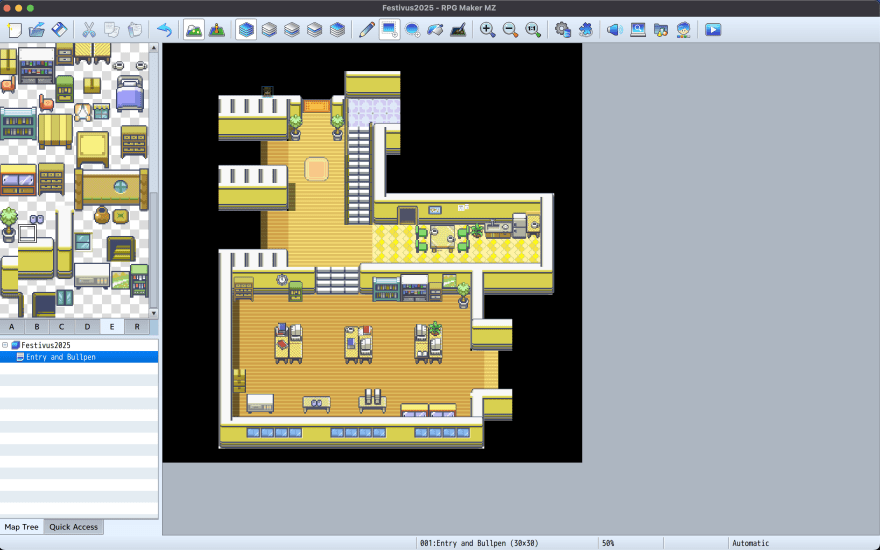Click status bar text '001:Entry and Bullpen (30x30)'
Viewport: 880px width, 550px height.
tap(479, 543)
